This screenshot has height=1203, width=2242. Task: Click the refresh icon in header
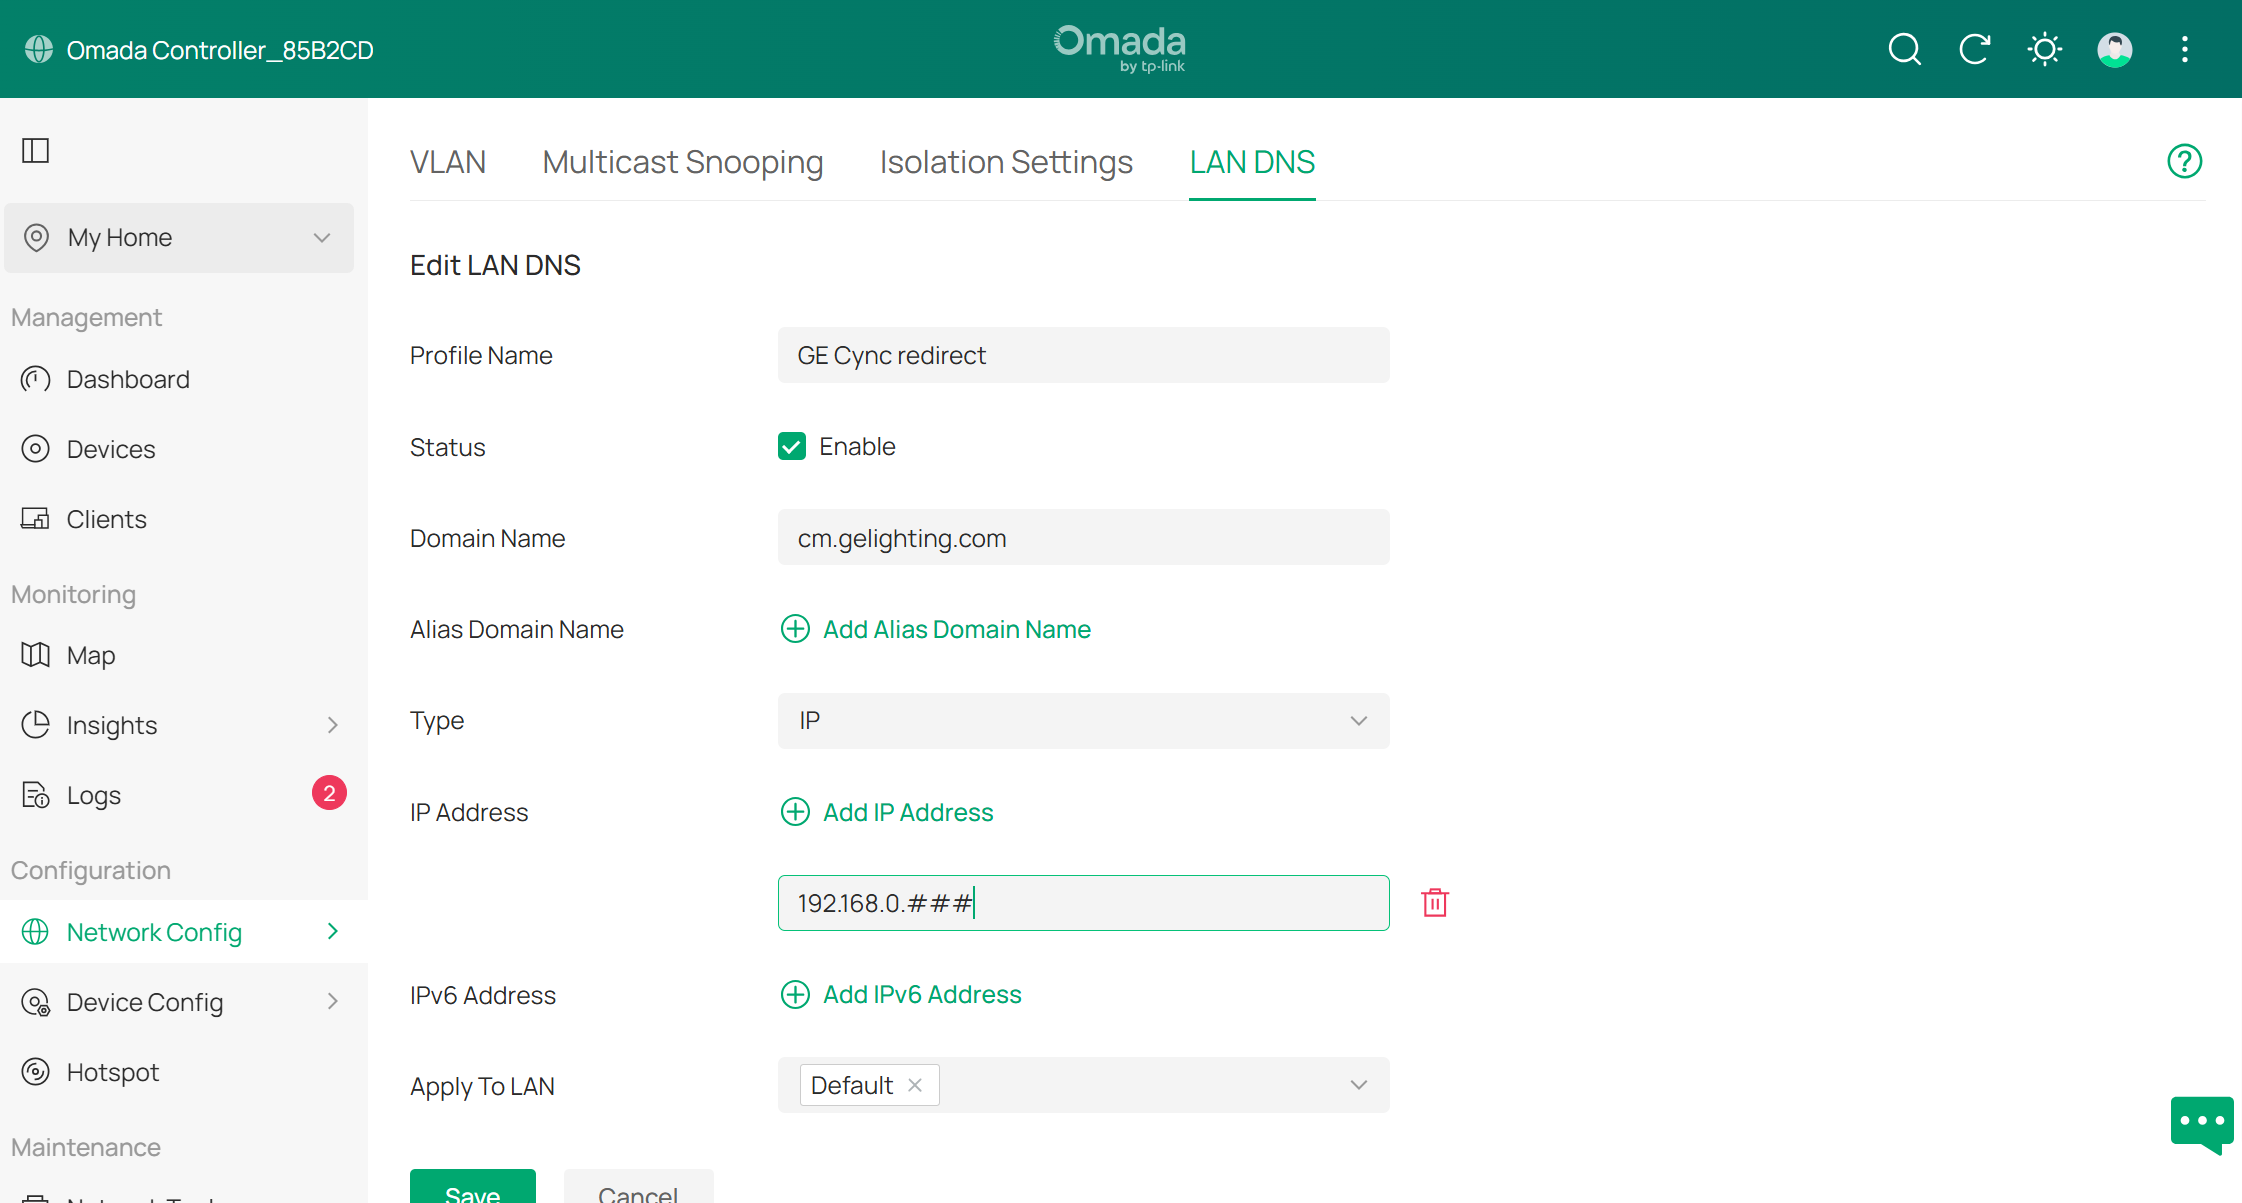(1974, 49)
